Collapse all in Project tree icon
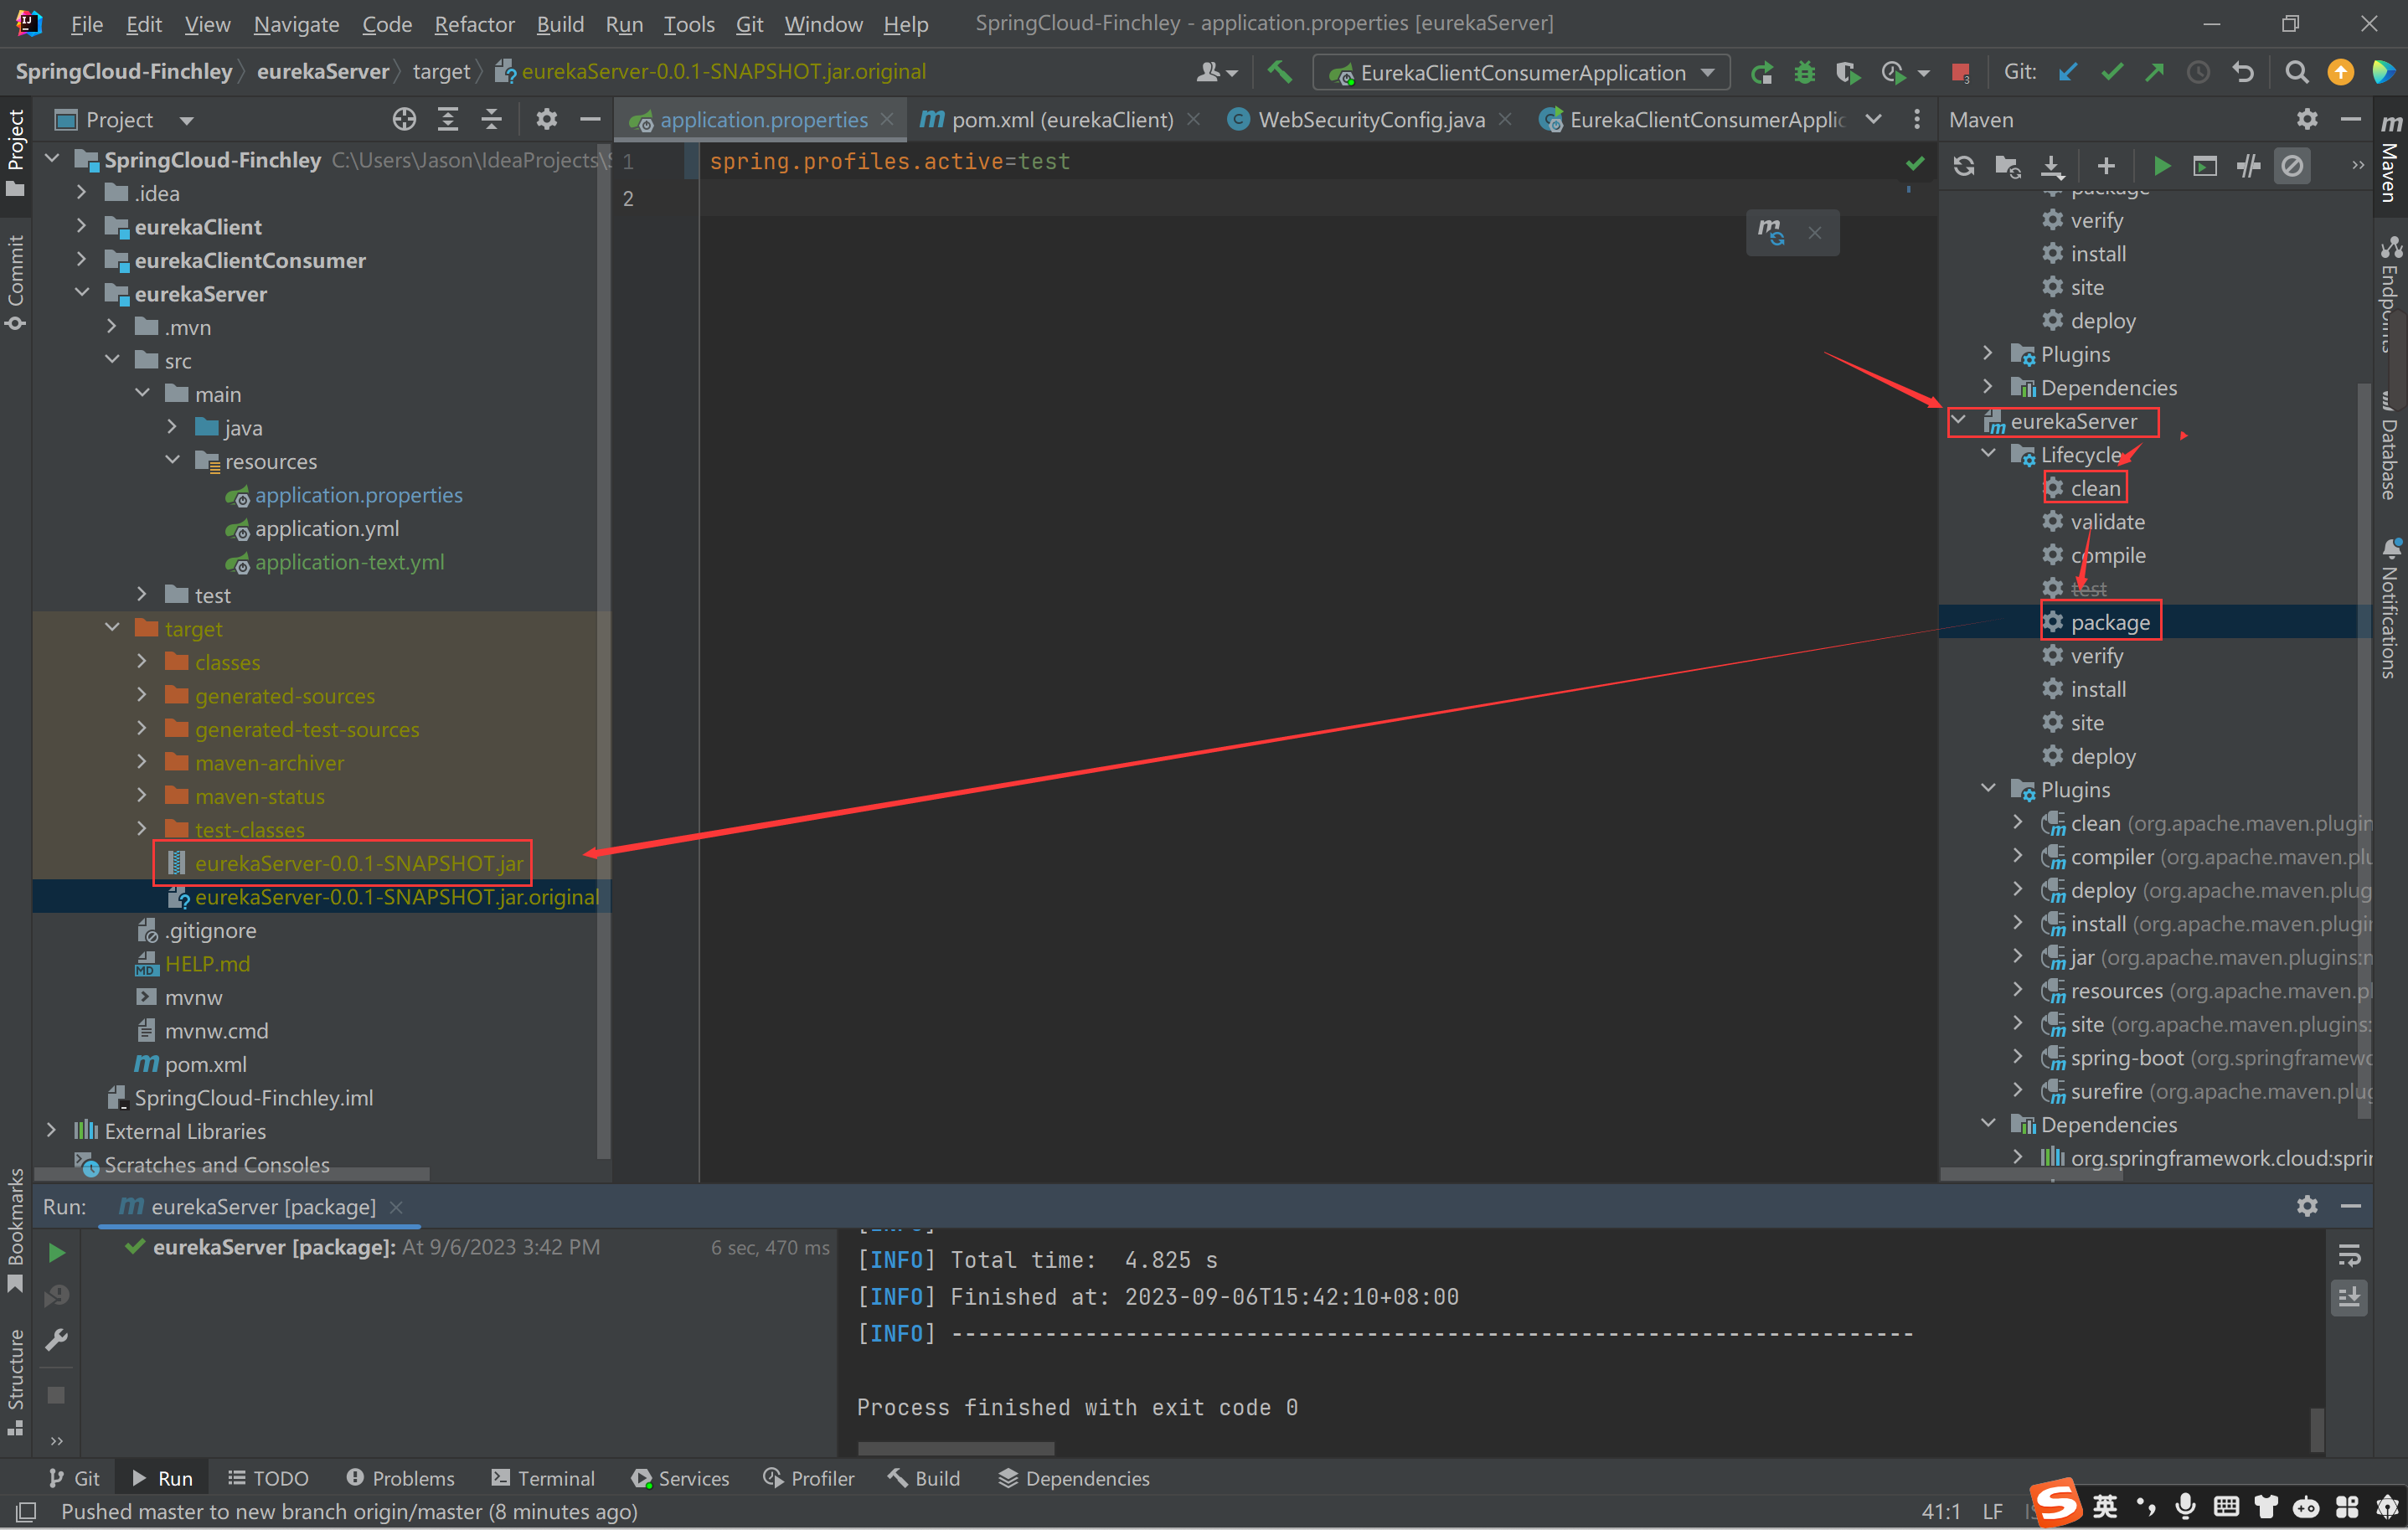This screenshot has width=2408, height=1530. click(491, 120)
